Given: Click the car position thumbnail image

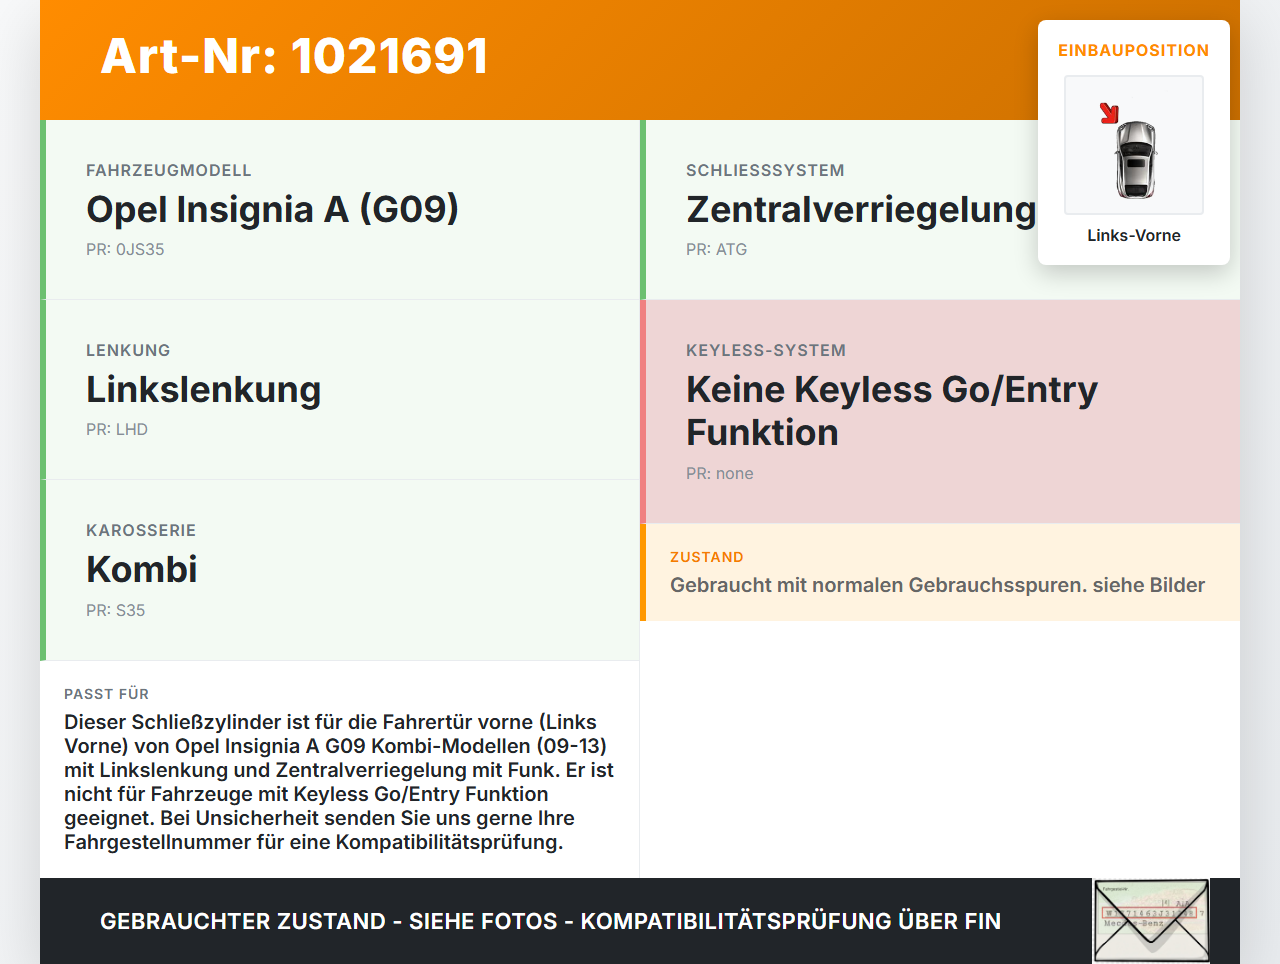Looking at the screenshot, I should coord(1134,145).
